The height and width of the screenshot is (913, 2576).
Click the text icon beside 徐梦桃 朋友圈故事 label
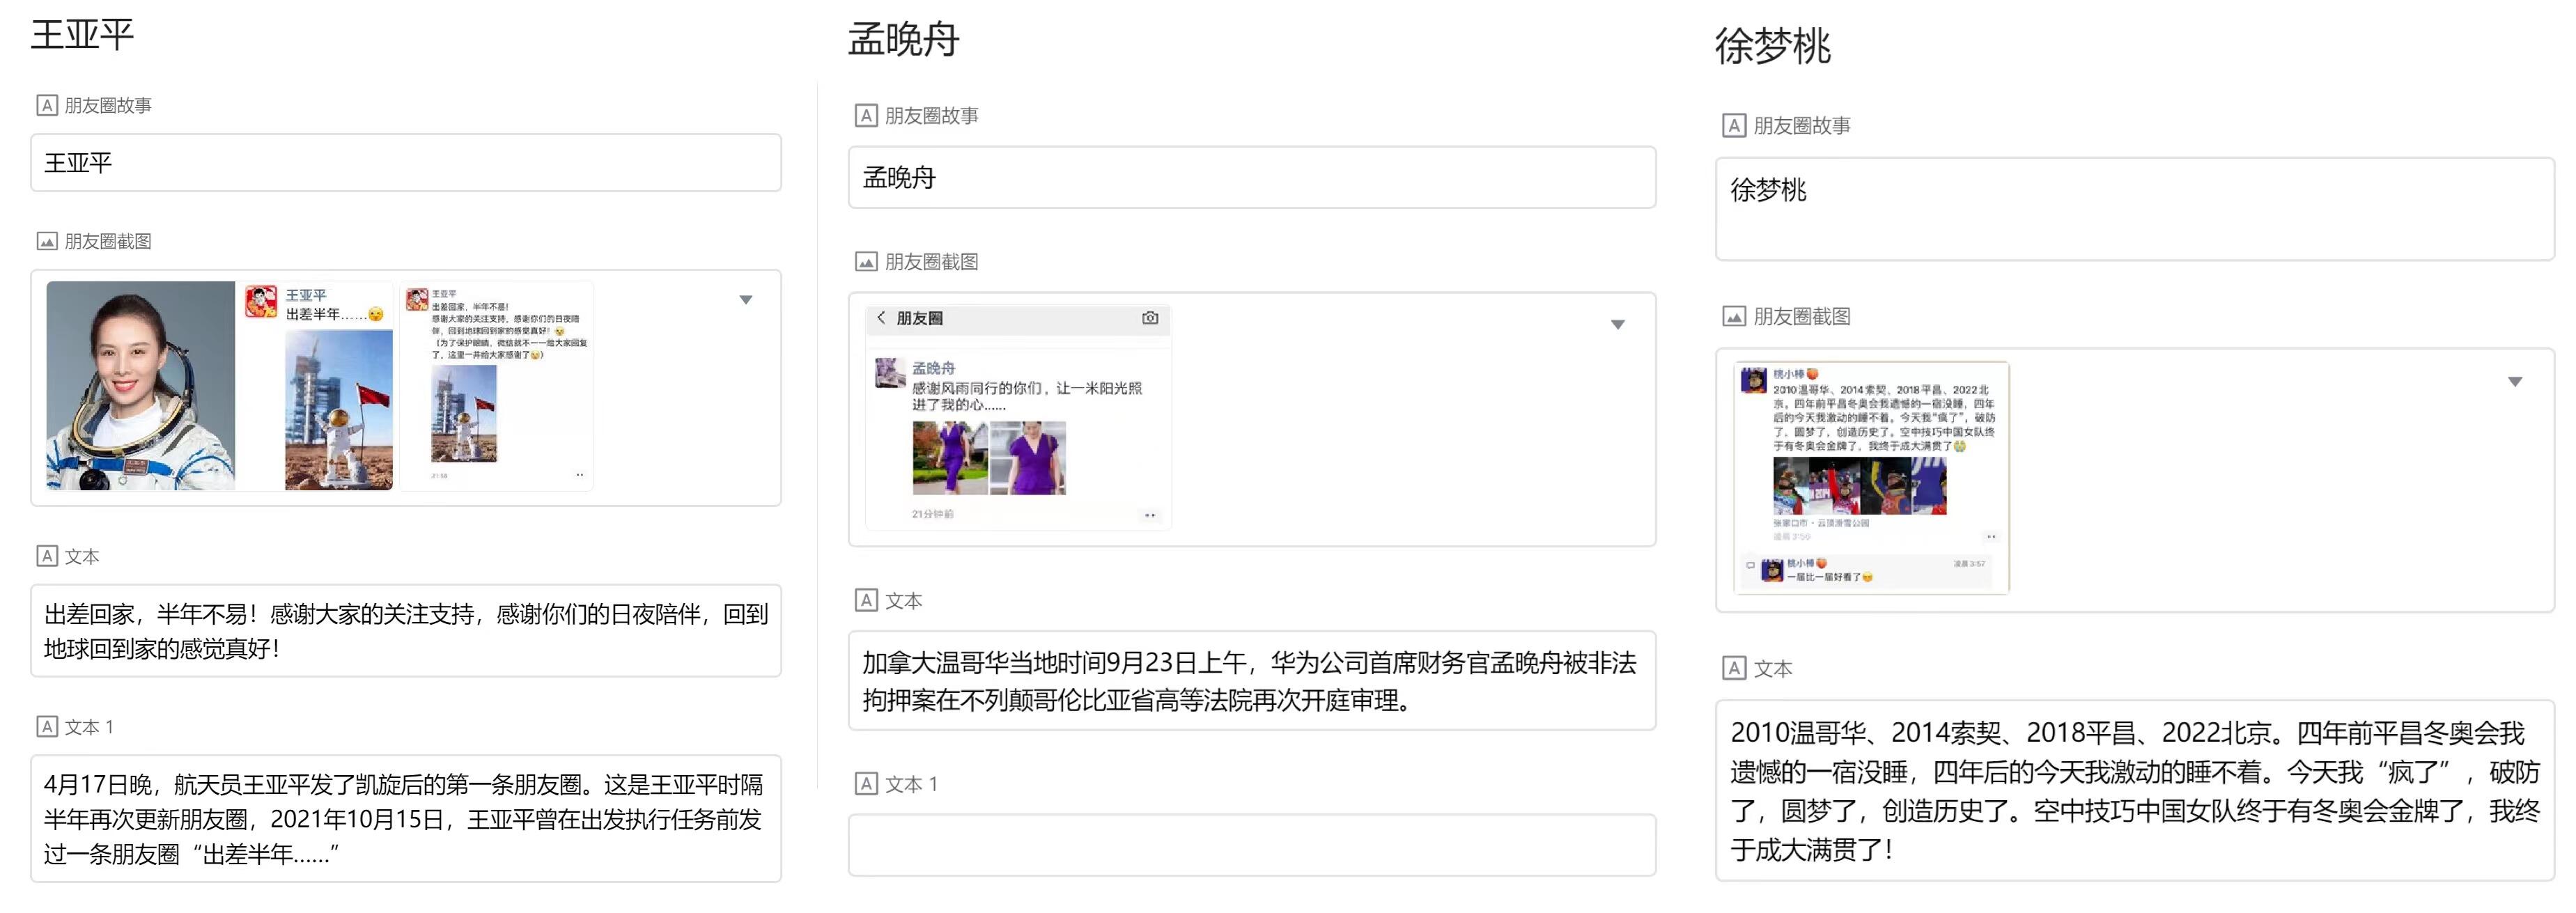(x=1734, y=126)
